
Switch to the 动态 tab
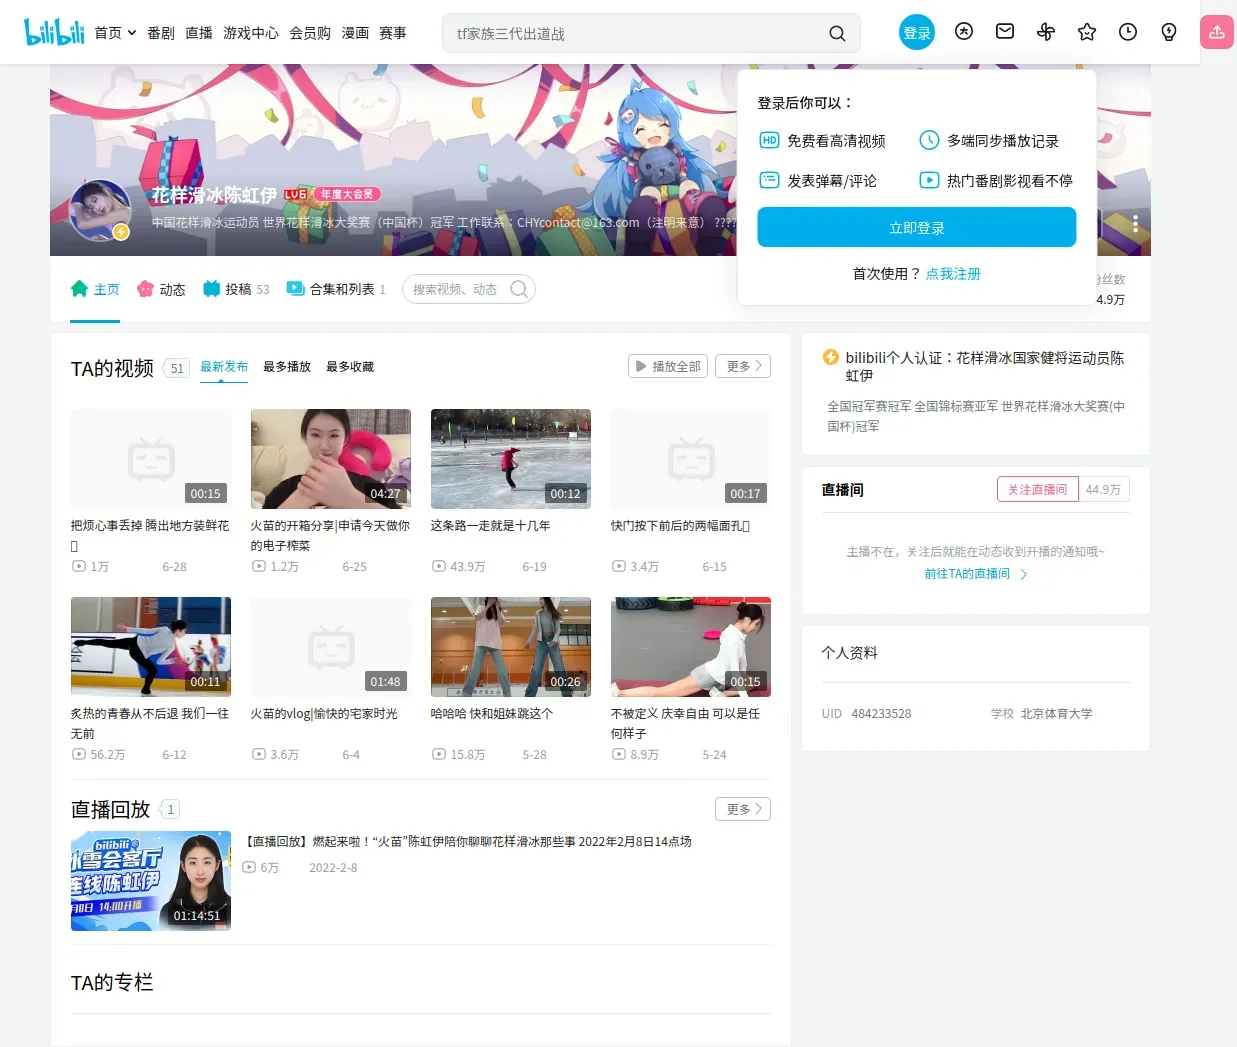click(161, 289)
